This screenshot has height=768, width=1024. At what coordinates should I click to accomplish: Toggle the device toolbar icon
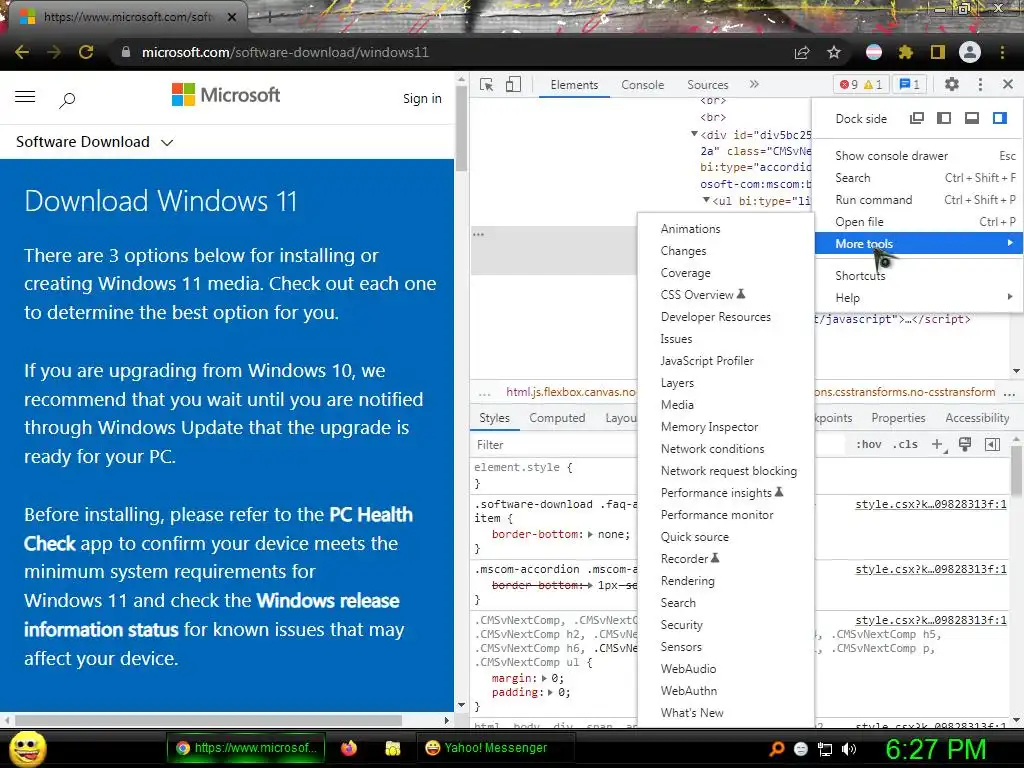513,85
